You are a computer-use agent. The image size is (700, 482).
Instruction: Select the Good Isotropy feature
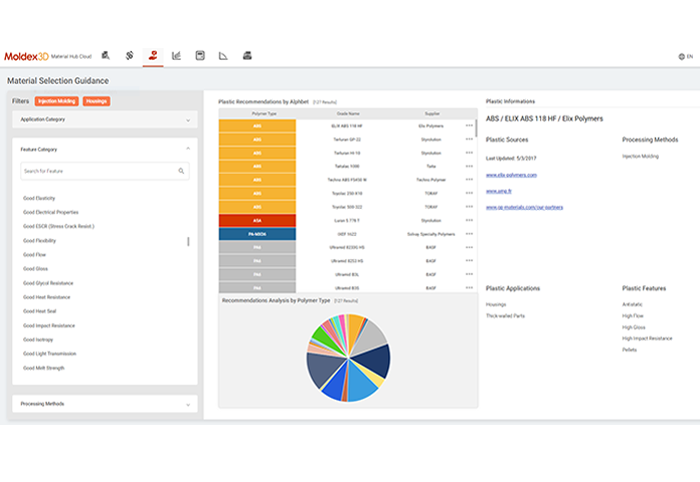[x=38, y=340]
